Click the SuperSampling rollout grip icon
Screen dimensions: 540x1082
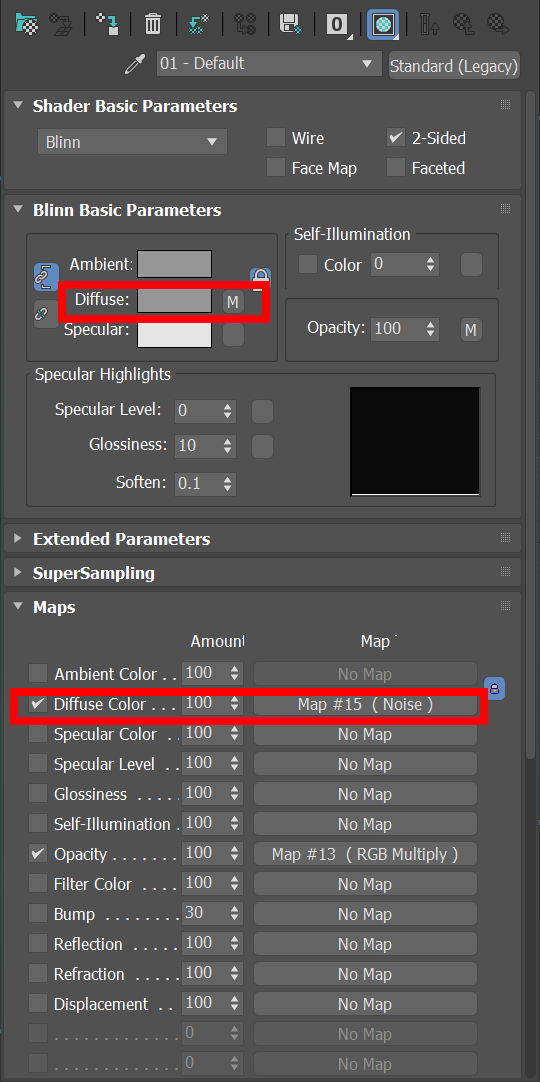click(506, 571)
